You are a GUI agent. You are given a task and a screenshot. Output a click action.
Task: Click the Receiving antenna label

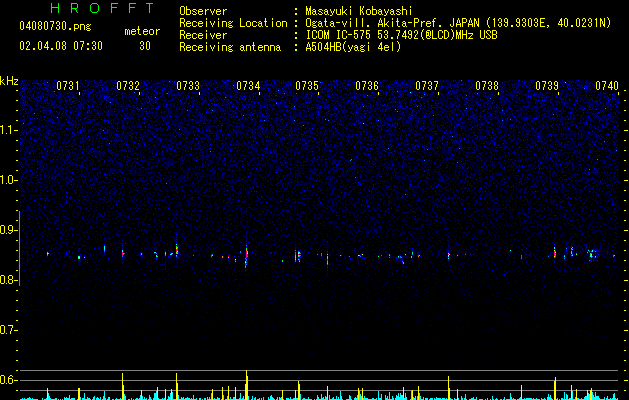pyautogui.click(x=230, y=47)
